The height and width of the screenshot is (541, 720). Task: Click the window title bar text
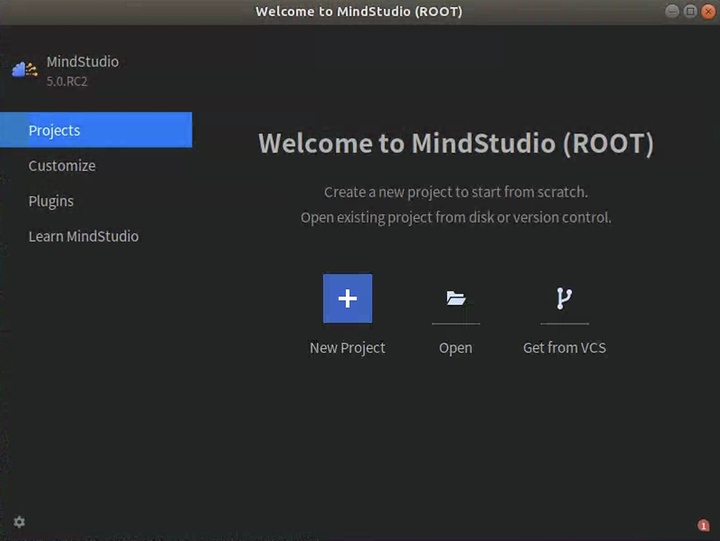tap(359, 12)
